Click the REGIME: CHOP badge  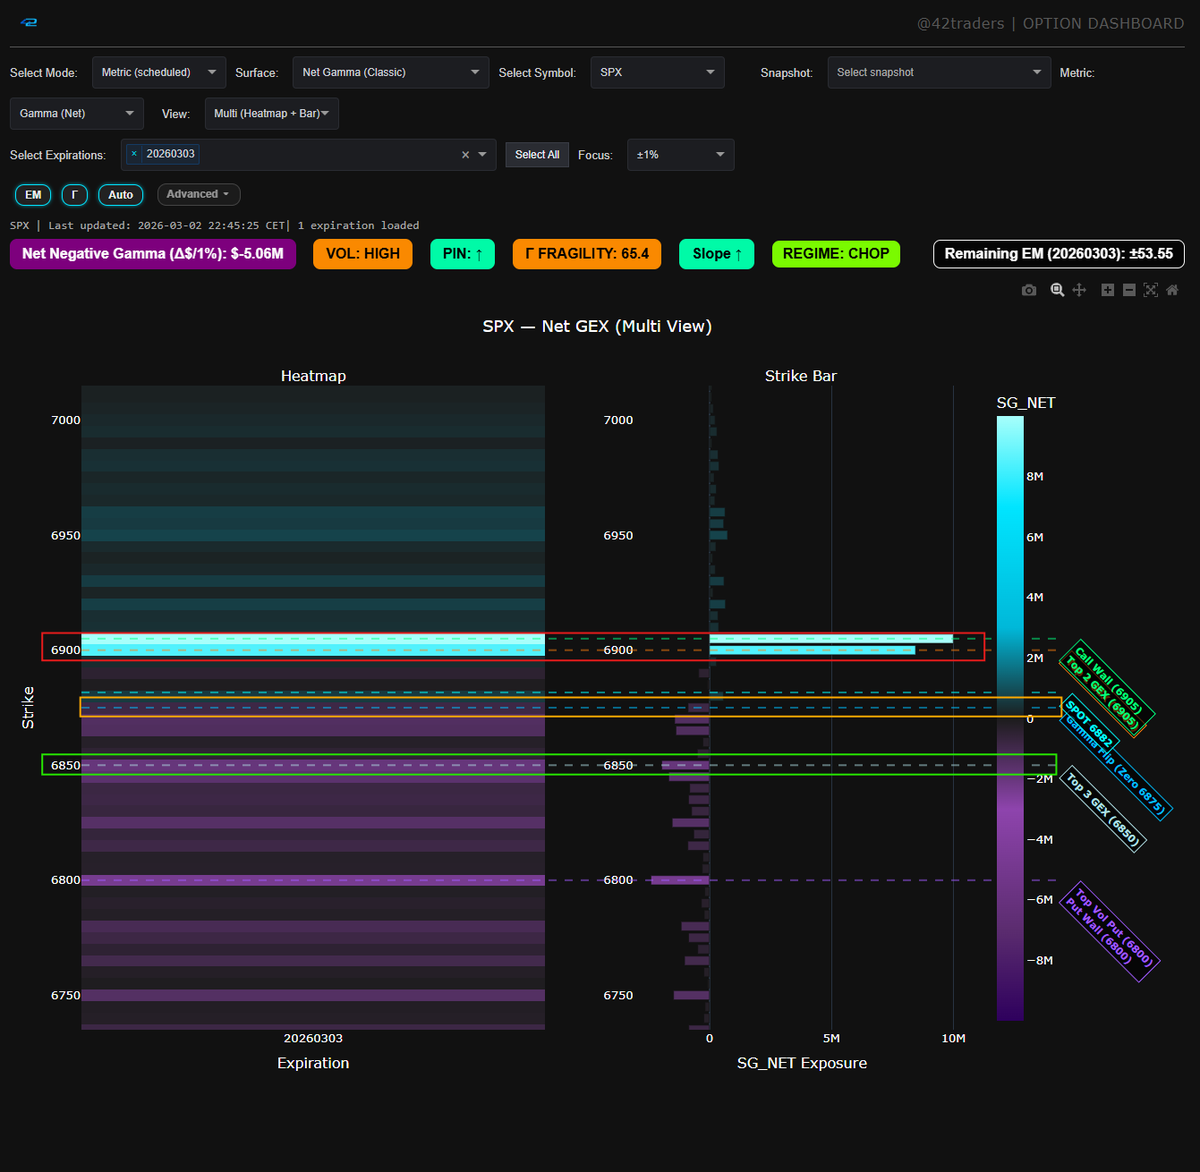pos(836,254)
